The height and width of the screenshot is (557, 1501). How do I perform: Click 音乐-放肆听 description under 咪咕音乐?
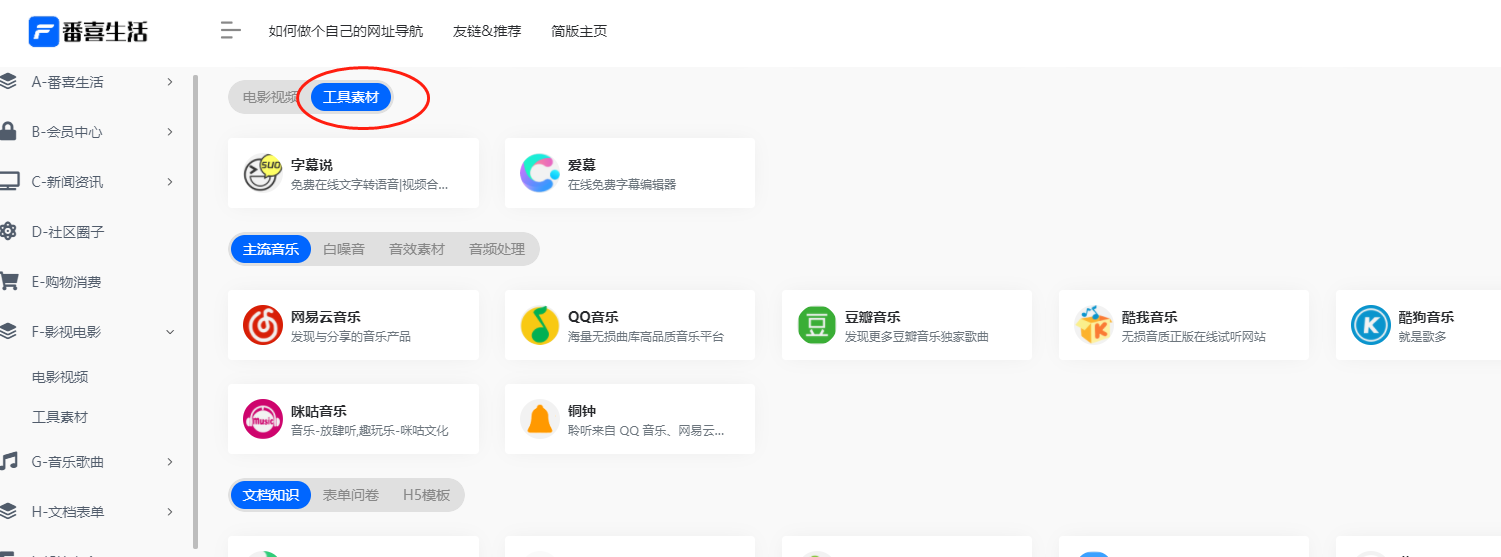tap(370, 430)
